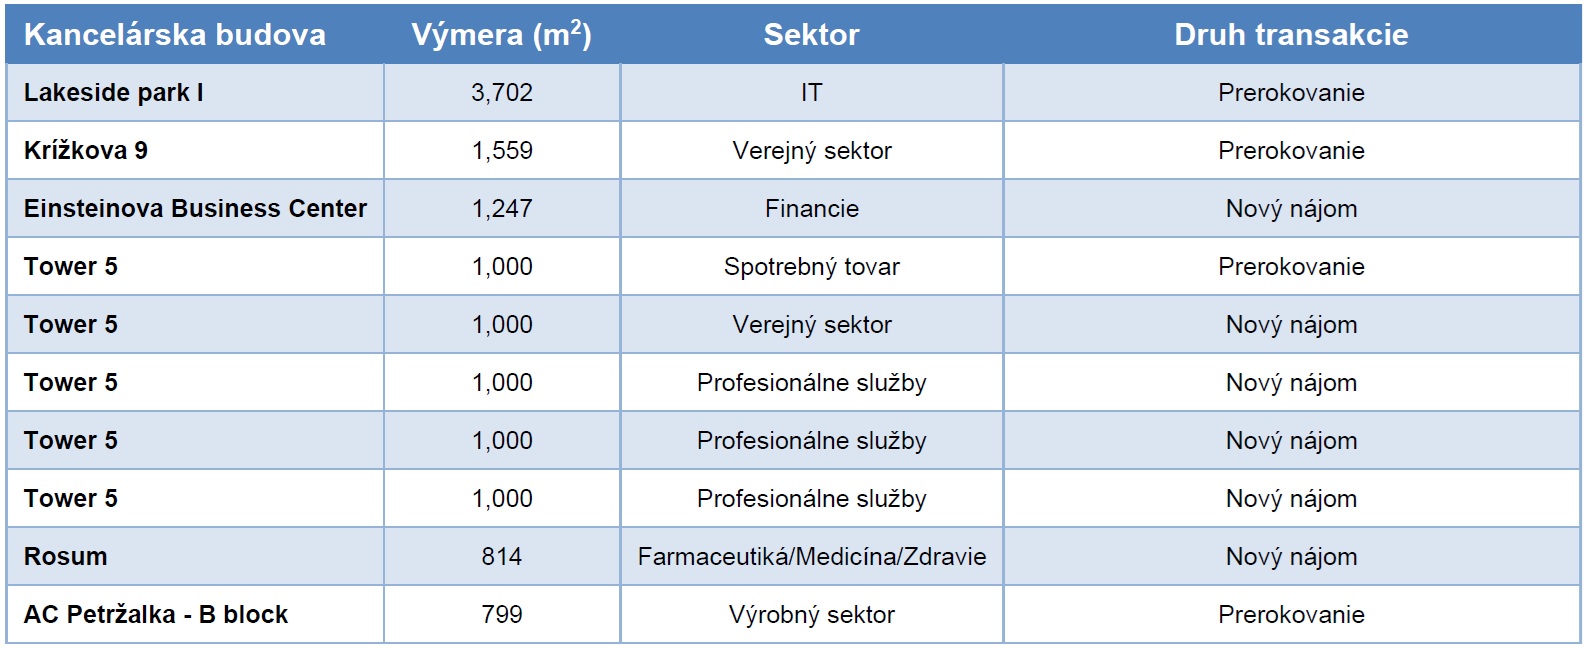
Task: Select the 3,702 area value
Action: pos(502,93)
